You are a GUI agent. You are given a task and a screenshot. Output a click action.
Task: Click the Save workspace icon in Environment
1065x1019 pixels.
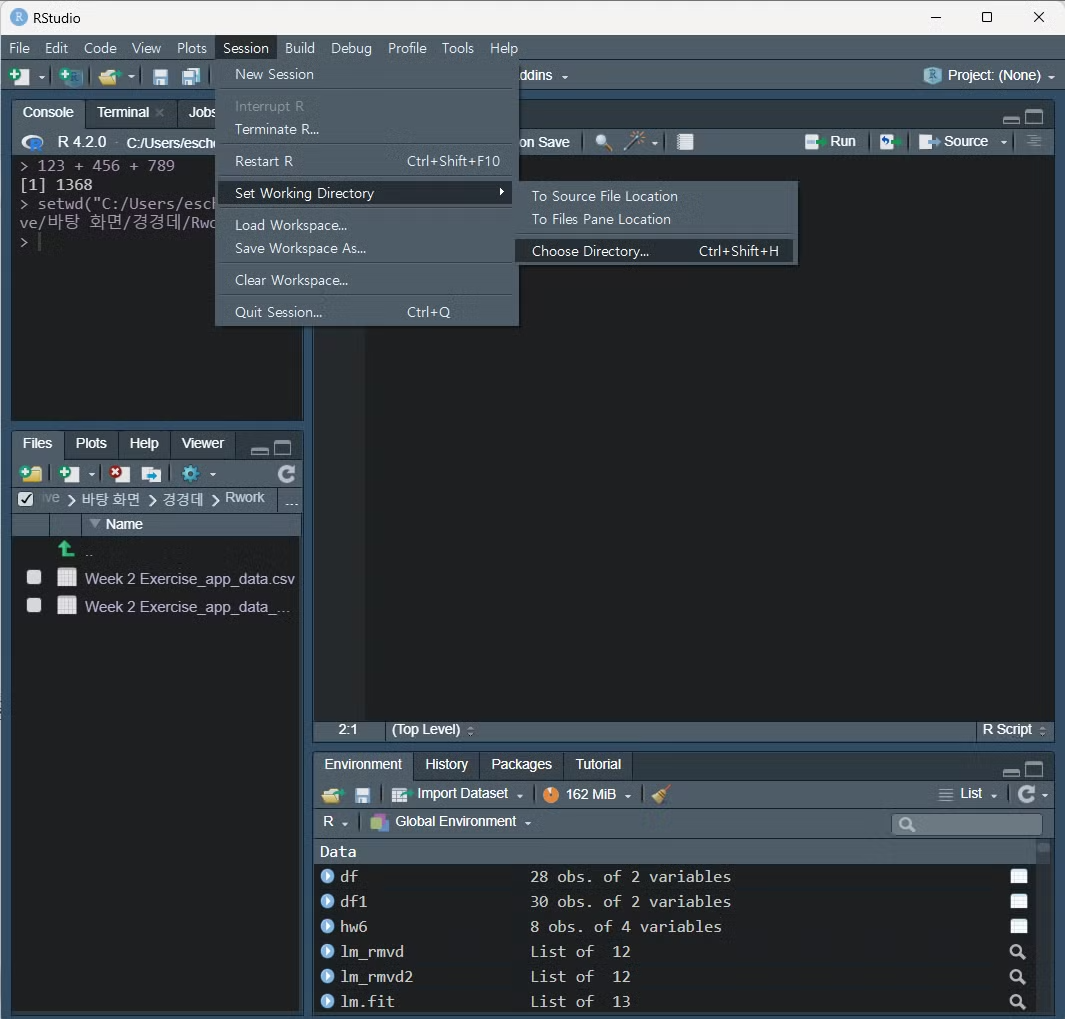tap(363, 794)
